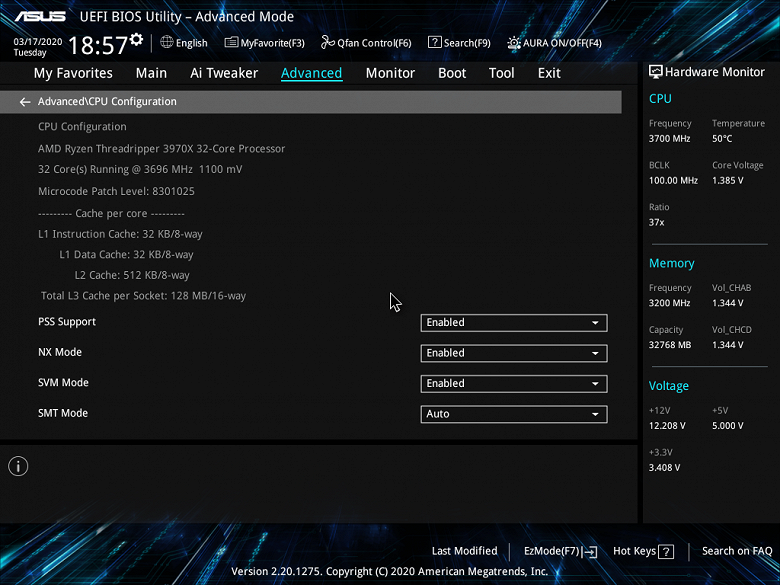Switch to EzMode(F7)
Image resolution: width=780 pixels, height=585 pixels.
(x=561, y=551)
